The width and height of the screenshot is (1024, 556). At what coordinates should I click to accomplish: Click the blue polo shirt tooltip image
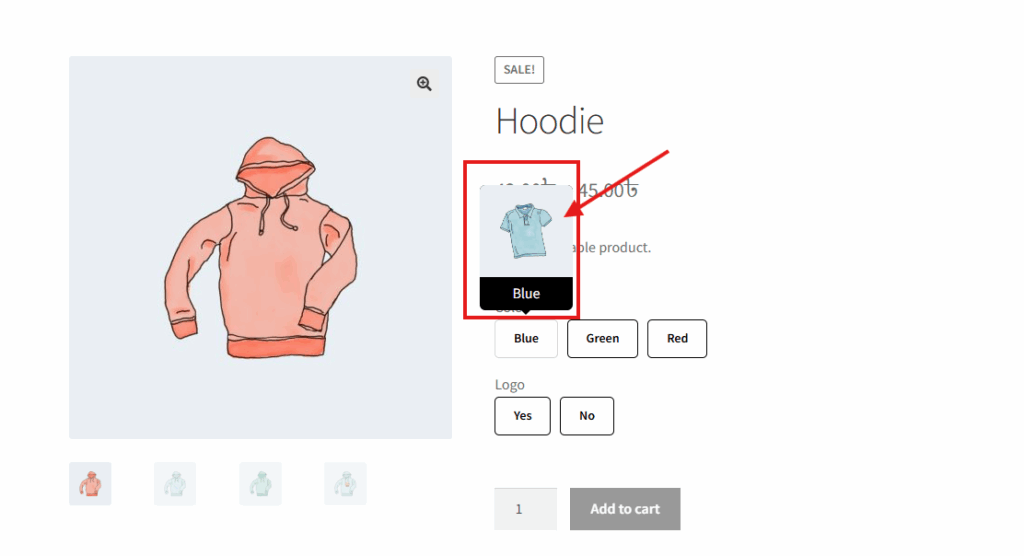pos(526,231)
